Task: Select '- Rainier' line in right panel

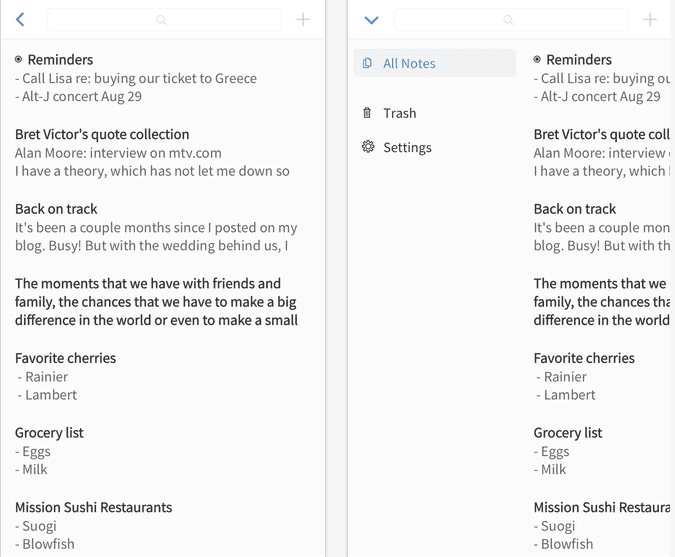Action: click(562, 377)
